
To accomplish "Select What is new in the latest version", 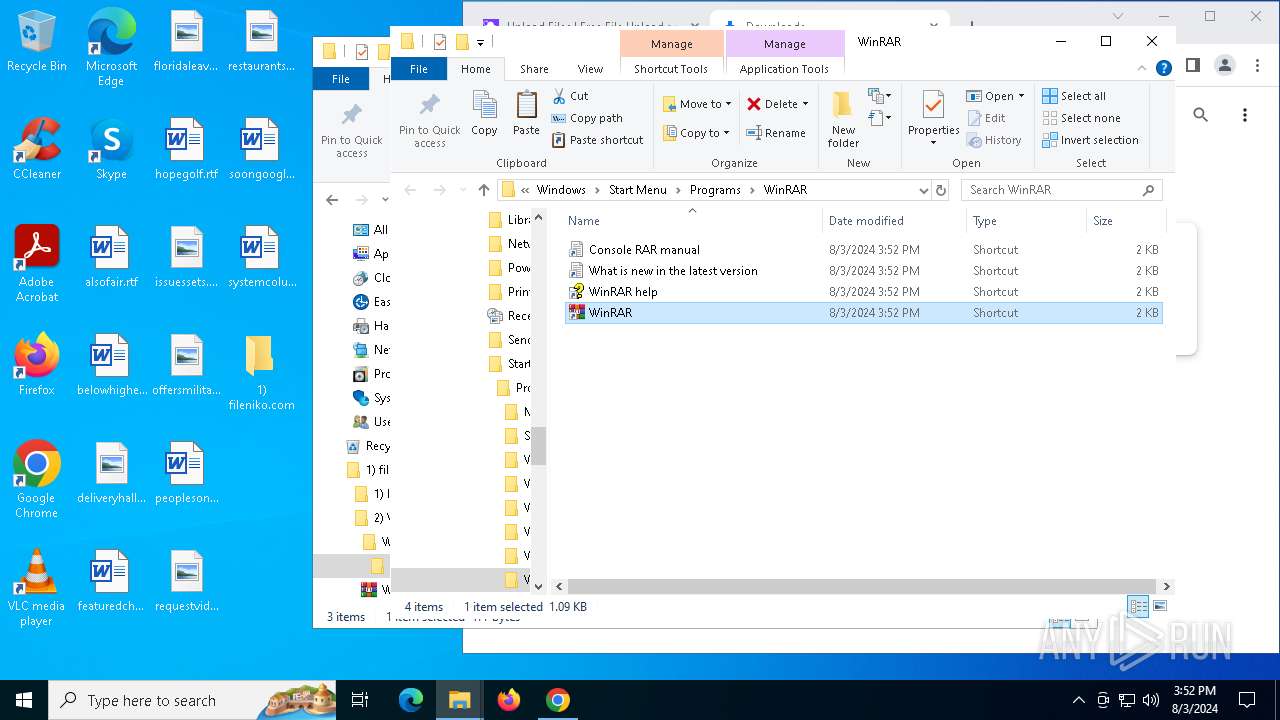I will 863,271.
